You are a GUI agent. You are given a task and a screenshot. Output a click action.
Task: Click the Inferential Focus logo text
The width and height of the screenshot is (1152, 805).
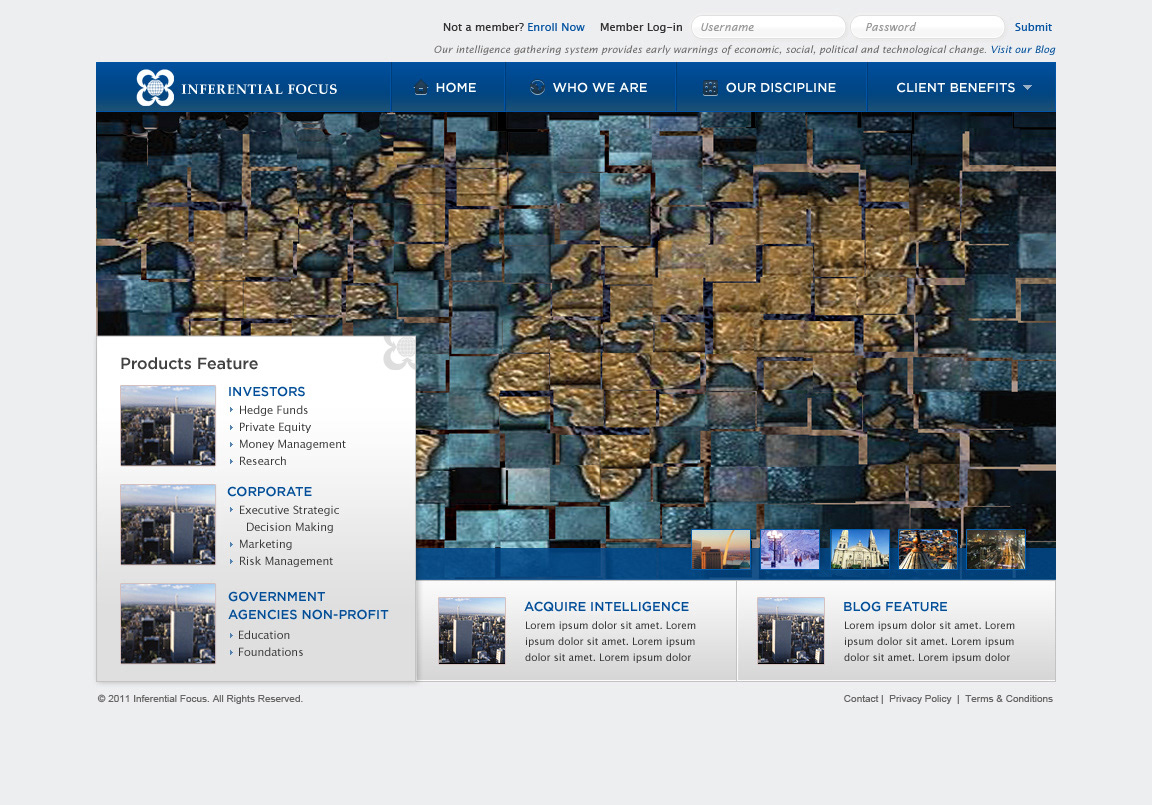click(x=259, y=89)
